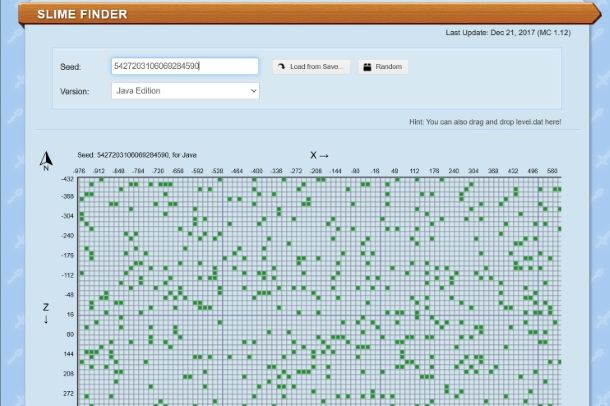Click the north compass arrow icon

click(x=46, y=161)
